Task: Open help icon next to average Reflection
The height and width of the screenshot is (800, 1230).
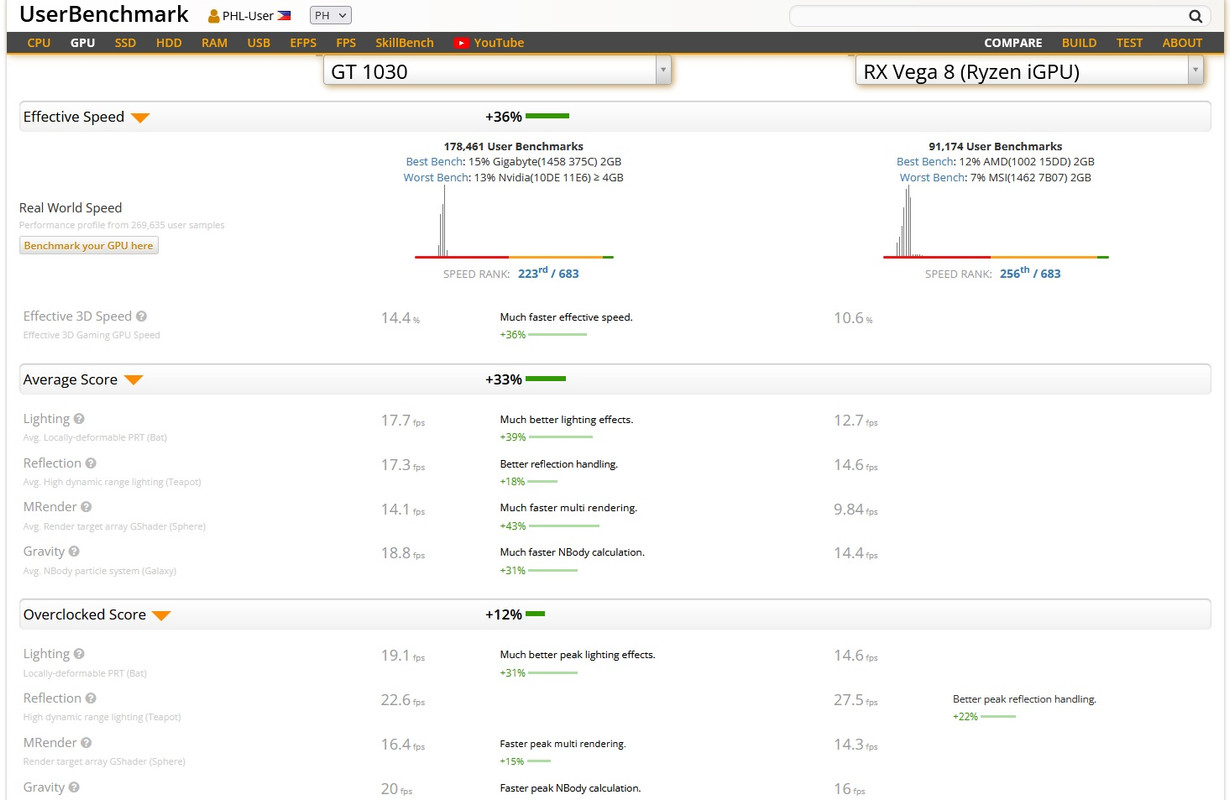Action: (x=91, y=463)
